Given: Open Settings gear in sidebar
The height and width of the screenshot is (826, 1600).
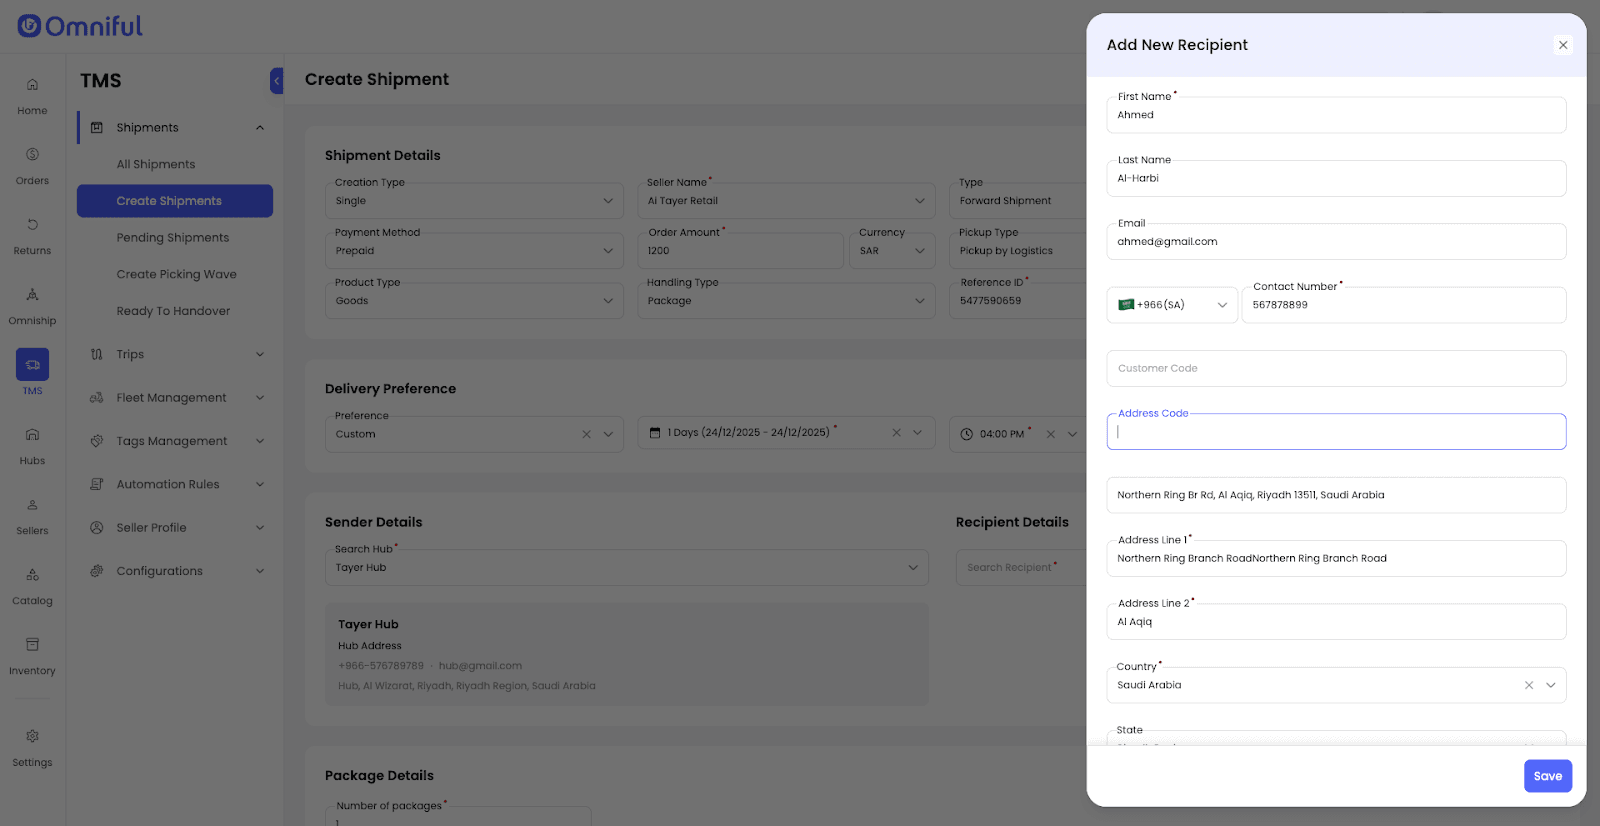Looking at the screenshot, I should (32, 737).
